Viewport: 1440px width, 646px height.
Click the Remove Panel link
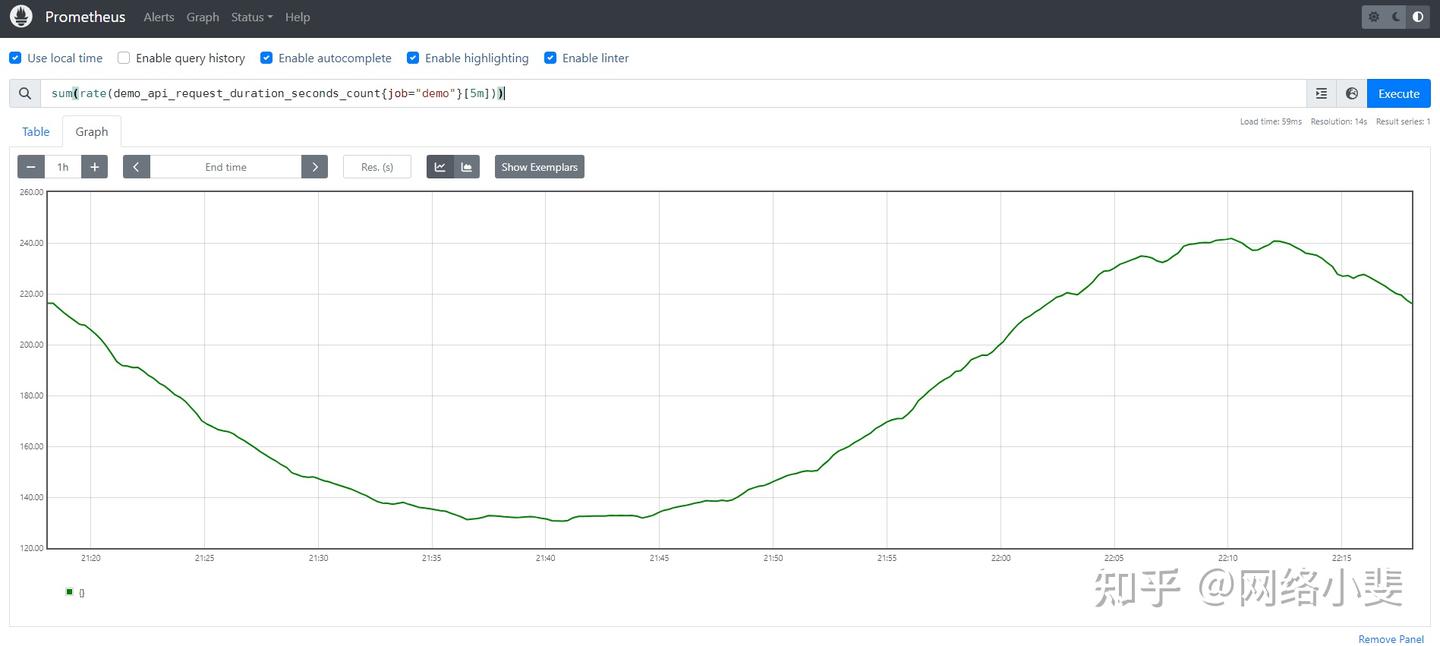tap(1390, 639)
